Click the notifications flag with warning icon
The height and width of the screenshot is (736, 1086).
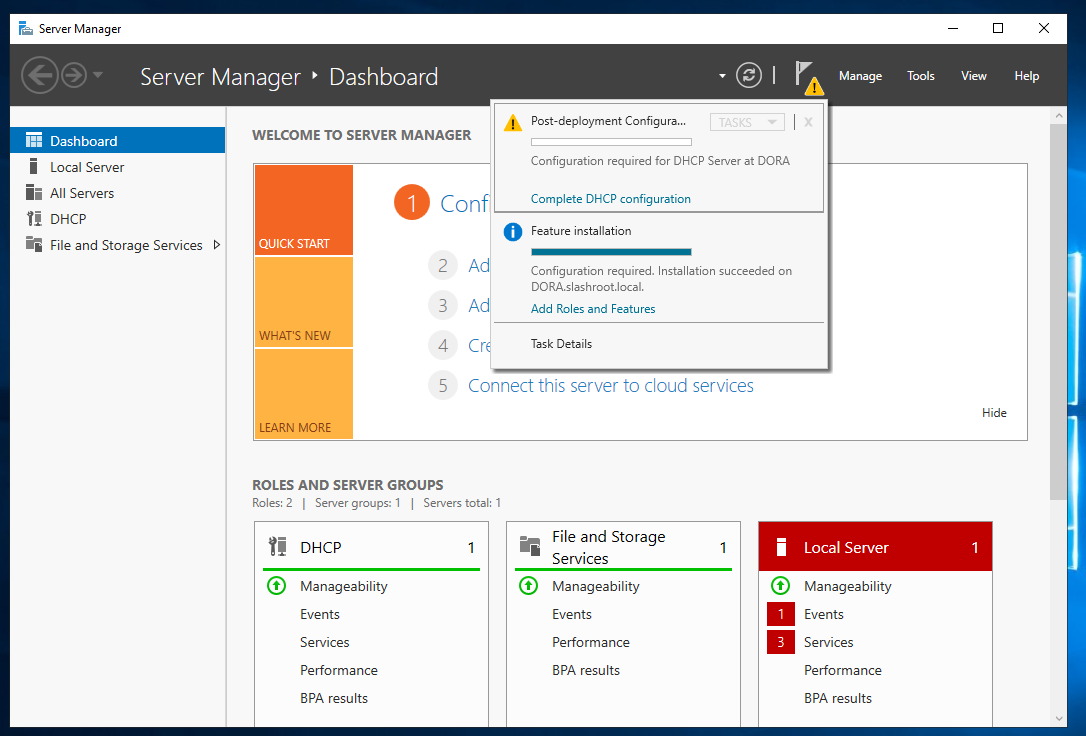click(x=806, y=76)
